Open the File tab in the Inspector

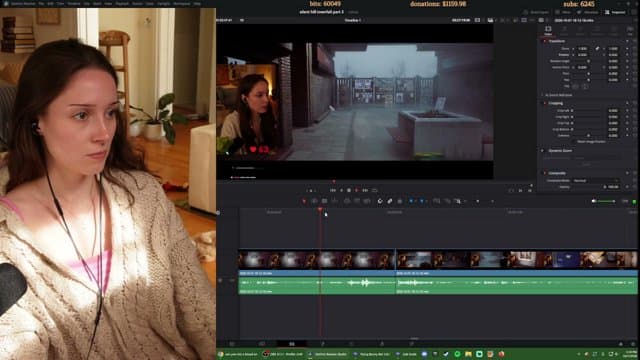tap(631, 31)
